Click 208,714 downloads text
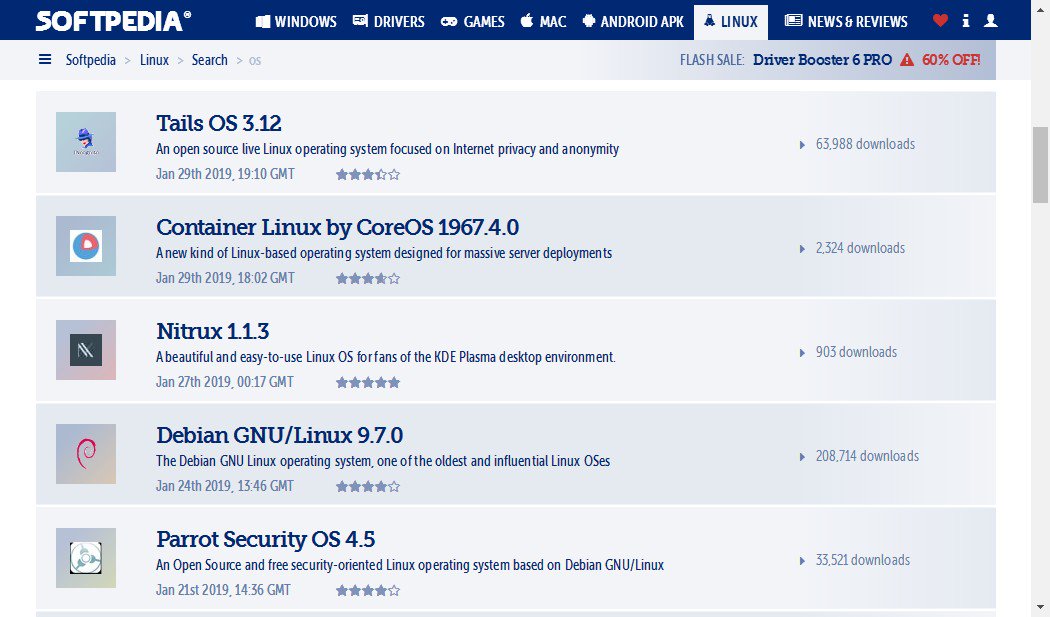Viewport: 1050px width, 617px height. pyautogui.click(x=867, y=456)
